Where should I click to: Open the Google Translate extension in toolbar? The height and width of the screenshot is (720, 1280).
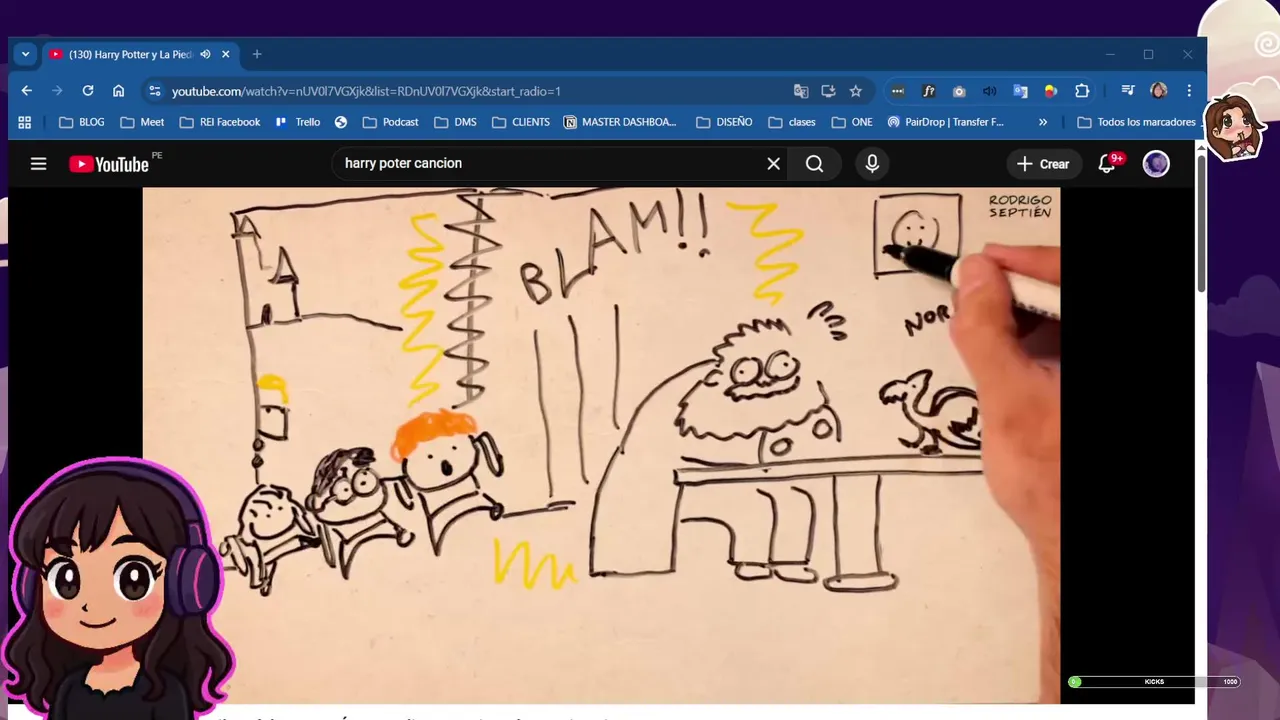(1020, 91)
